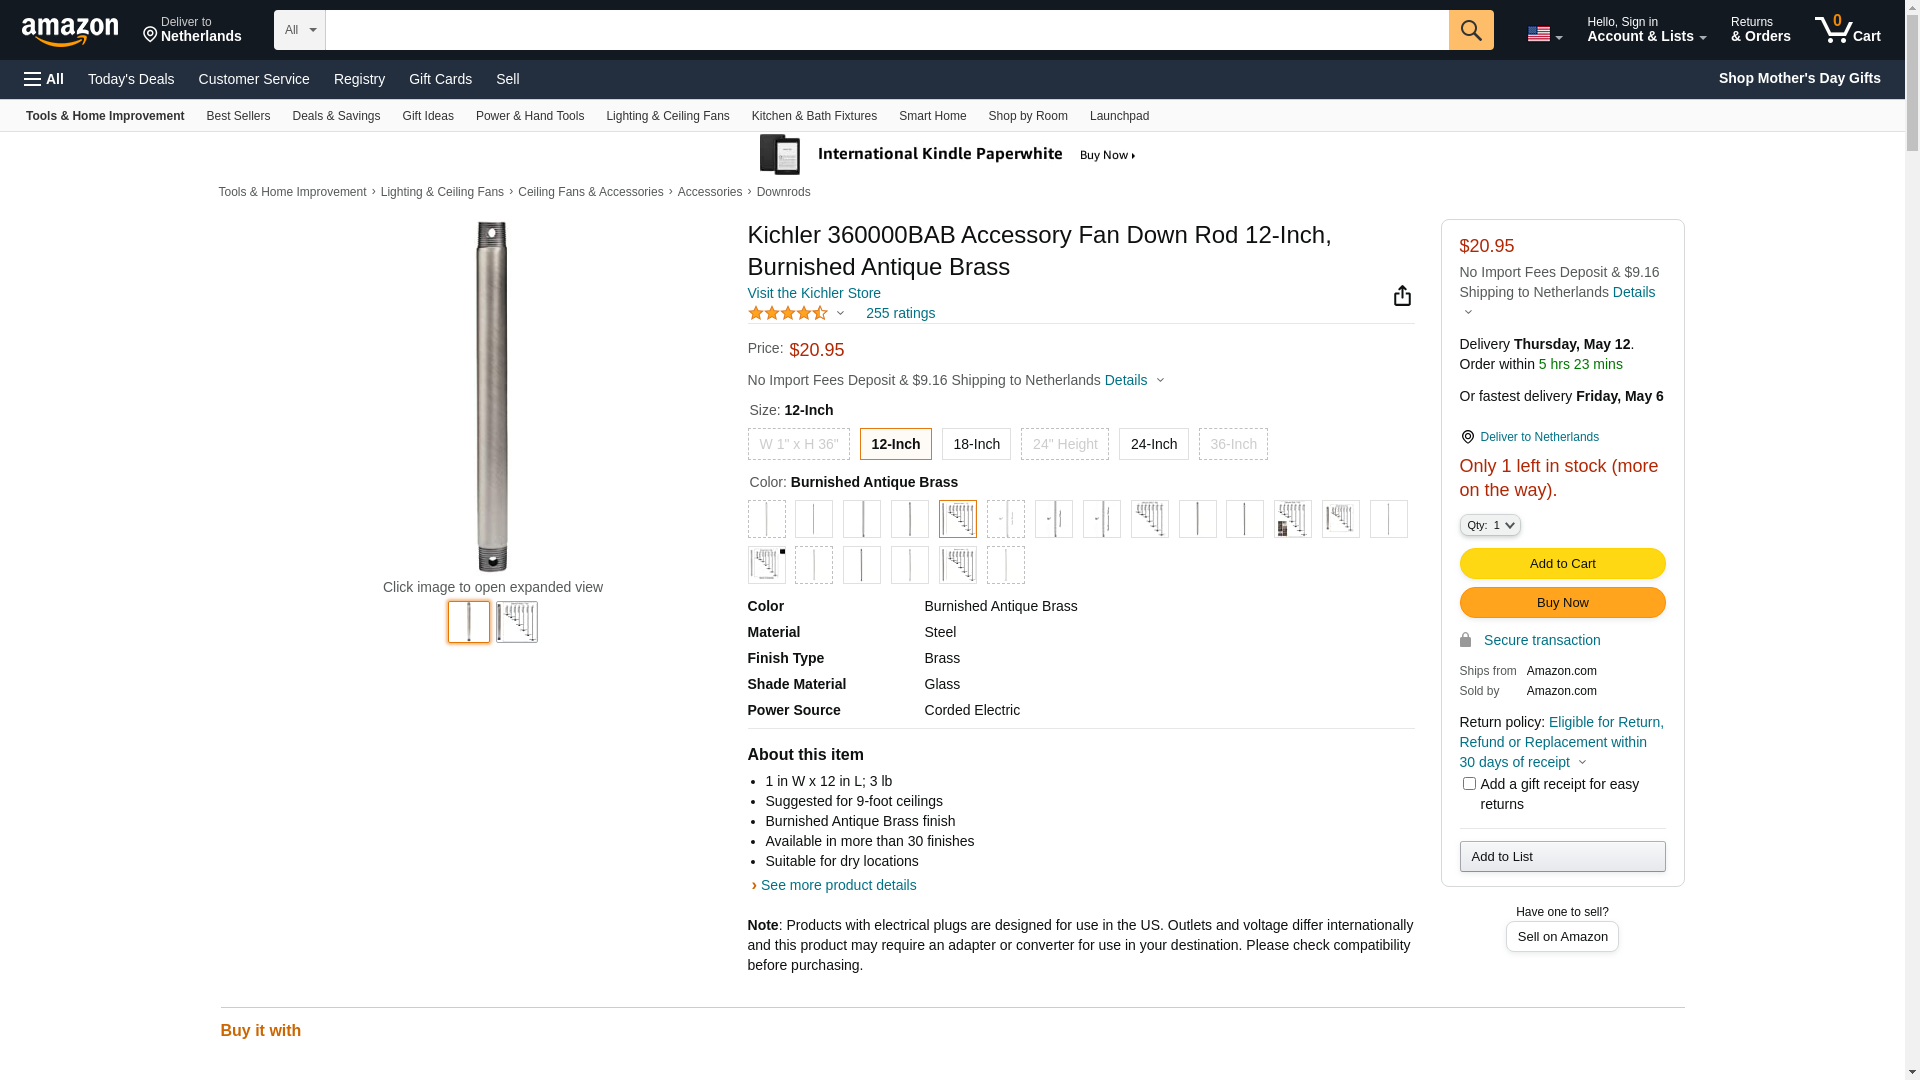Image resolution: width=1920 pixels, height=1080 pixels.
Task: Click in the Amazon search input field
Action: tap(886, 30)
